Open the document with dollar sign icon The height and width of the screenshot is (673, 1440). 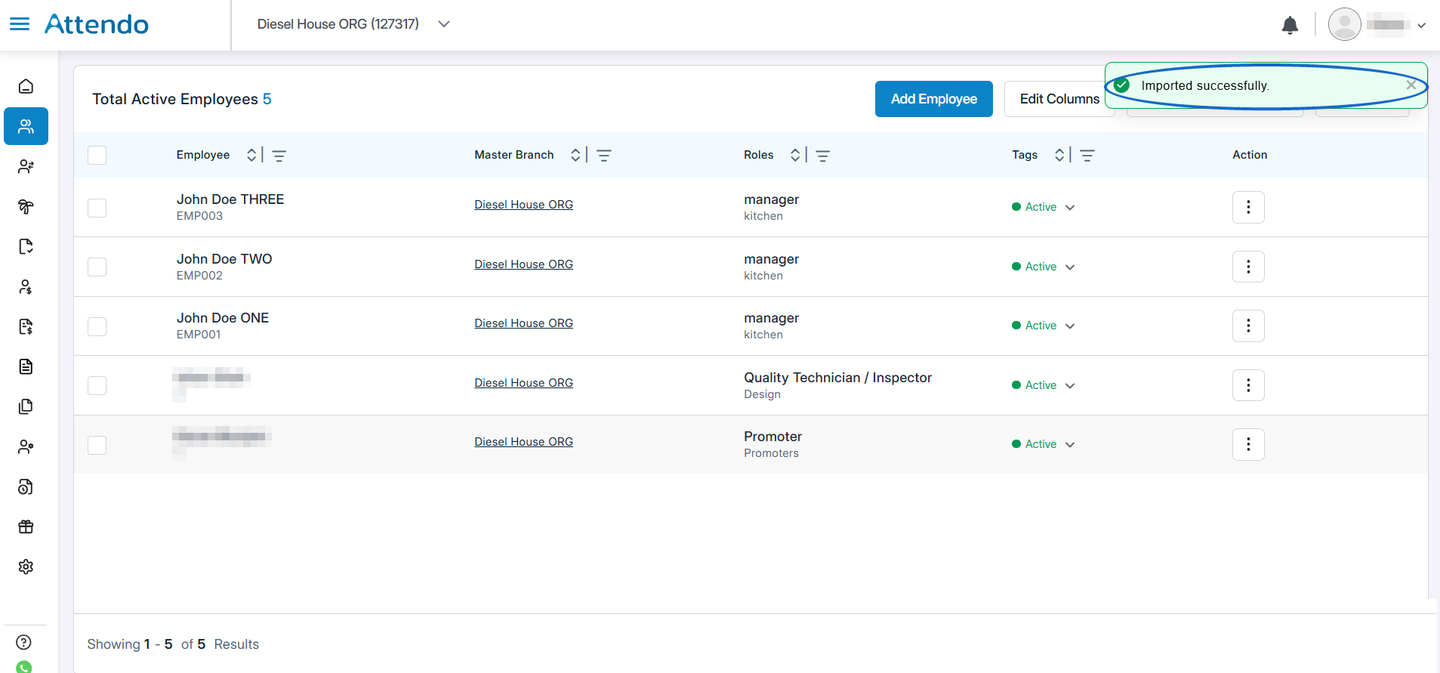coord(26,326)
